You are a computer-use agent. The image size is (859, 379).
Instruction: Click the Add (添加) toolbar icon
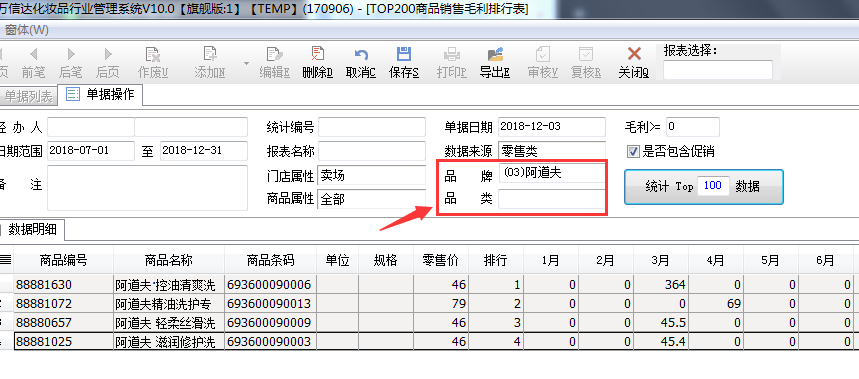(x=209, y=54)
